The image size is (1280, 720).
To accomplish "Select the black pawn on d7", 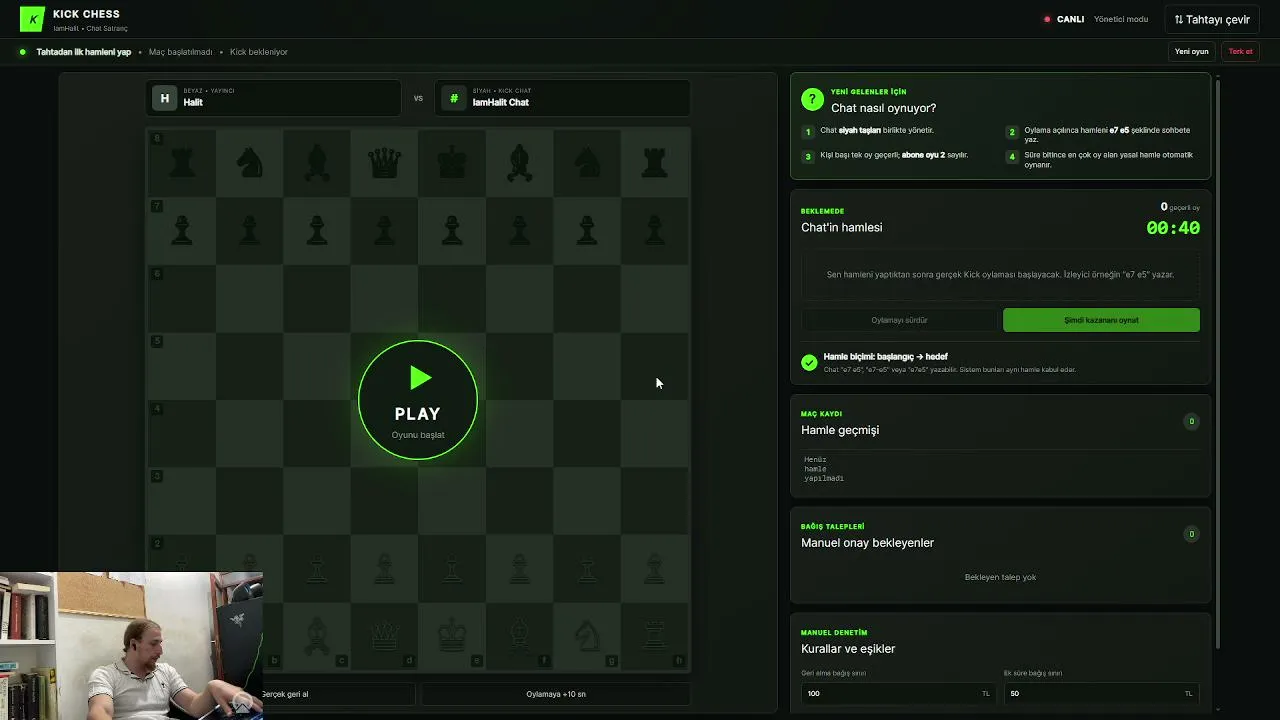I will tap(385, 230).
